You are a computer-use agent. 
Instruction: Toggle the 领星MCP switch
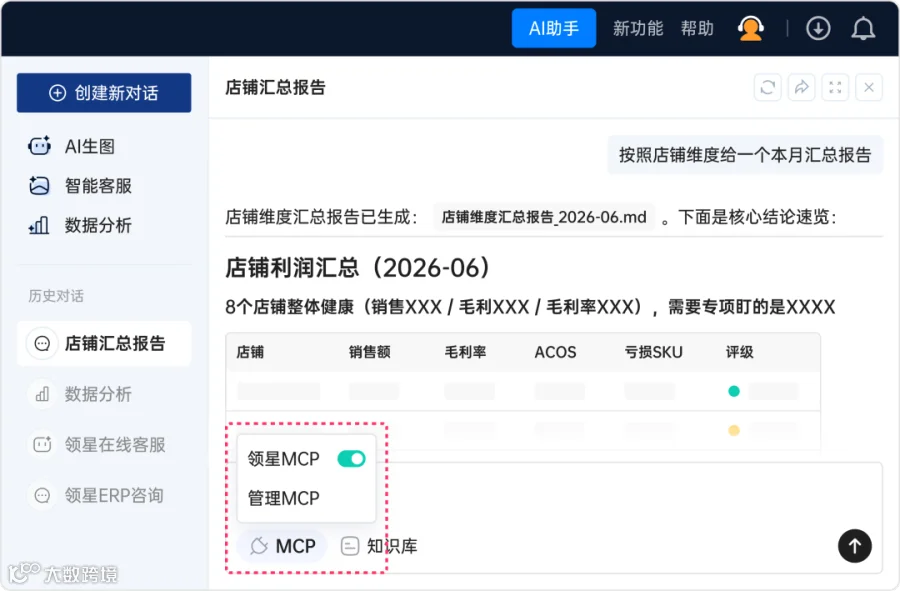coord(351,458)
